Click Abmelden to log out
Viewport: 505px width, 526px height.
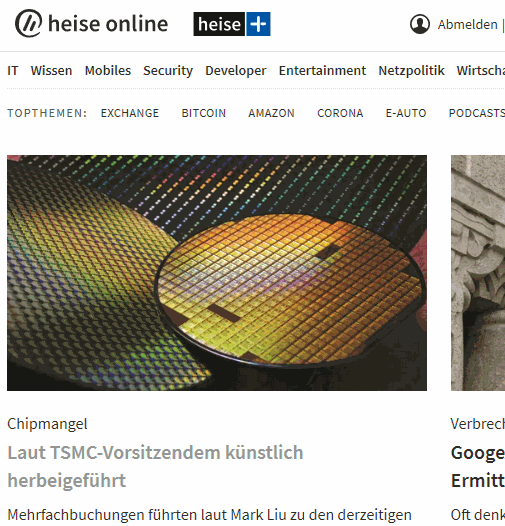pyautogui.click(x=467, y=24)
